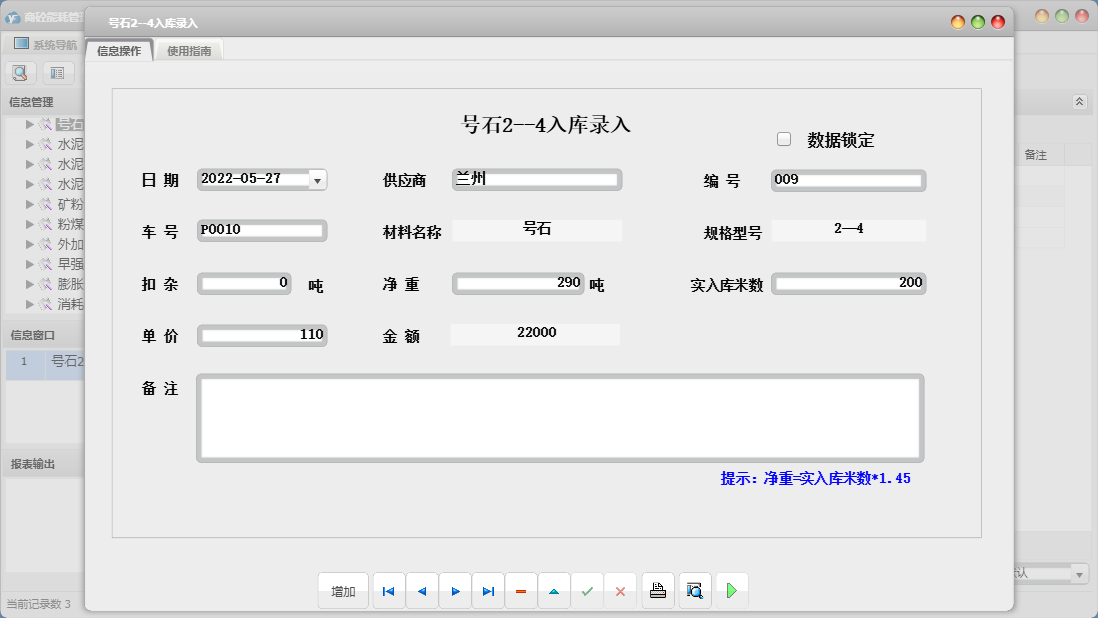Go to last record using skip-forward arrow
Image resolution: width=1098 pixels, height=618 pixels.
tap(488, 590)
